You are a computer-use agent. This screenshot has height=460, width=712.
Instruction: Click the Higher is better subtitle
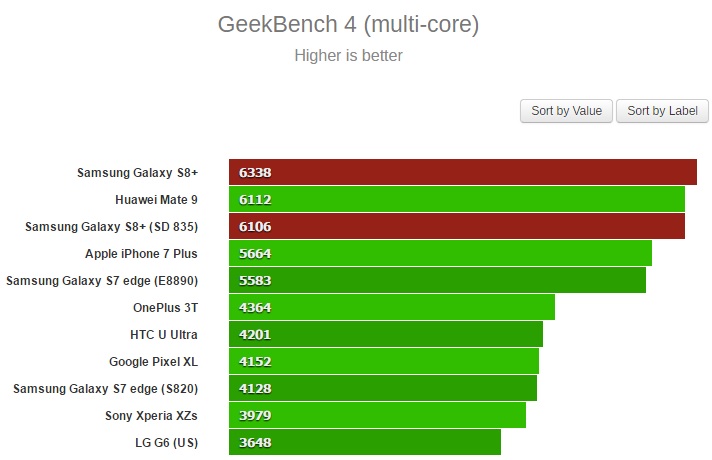(x=348, y=55)
